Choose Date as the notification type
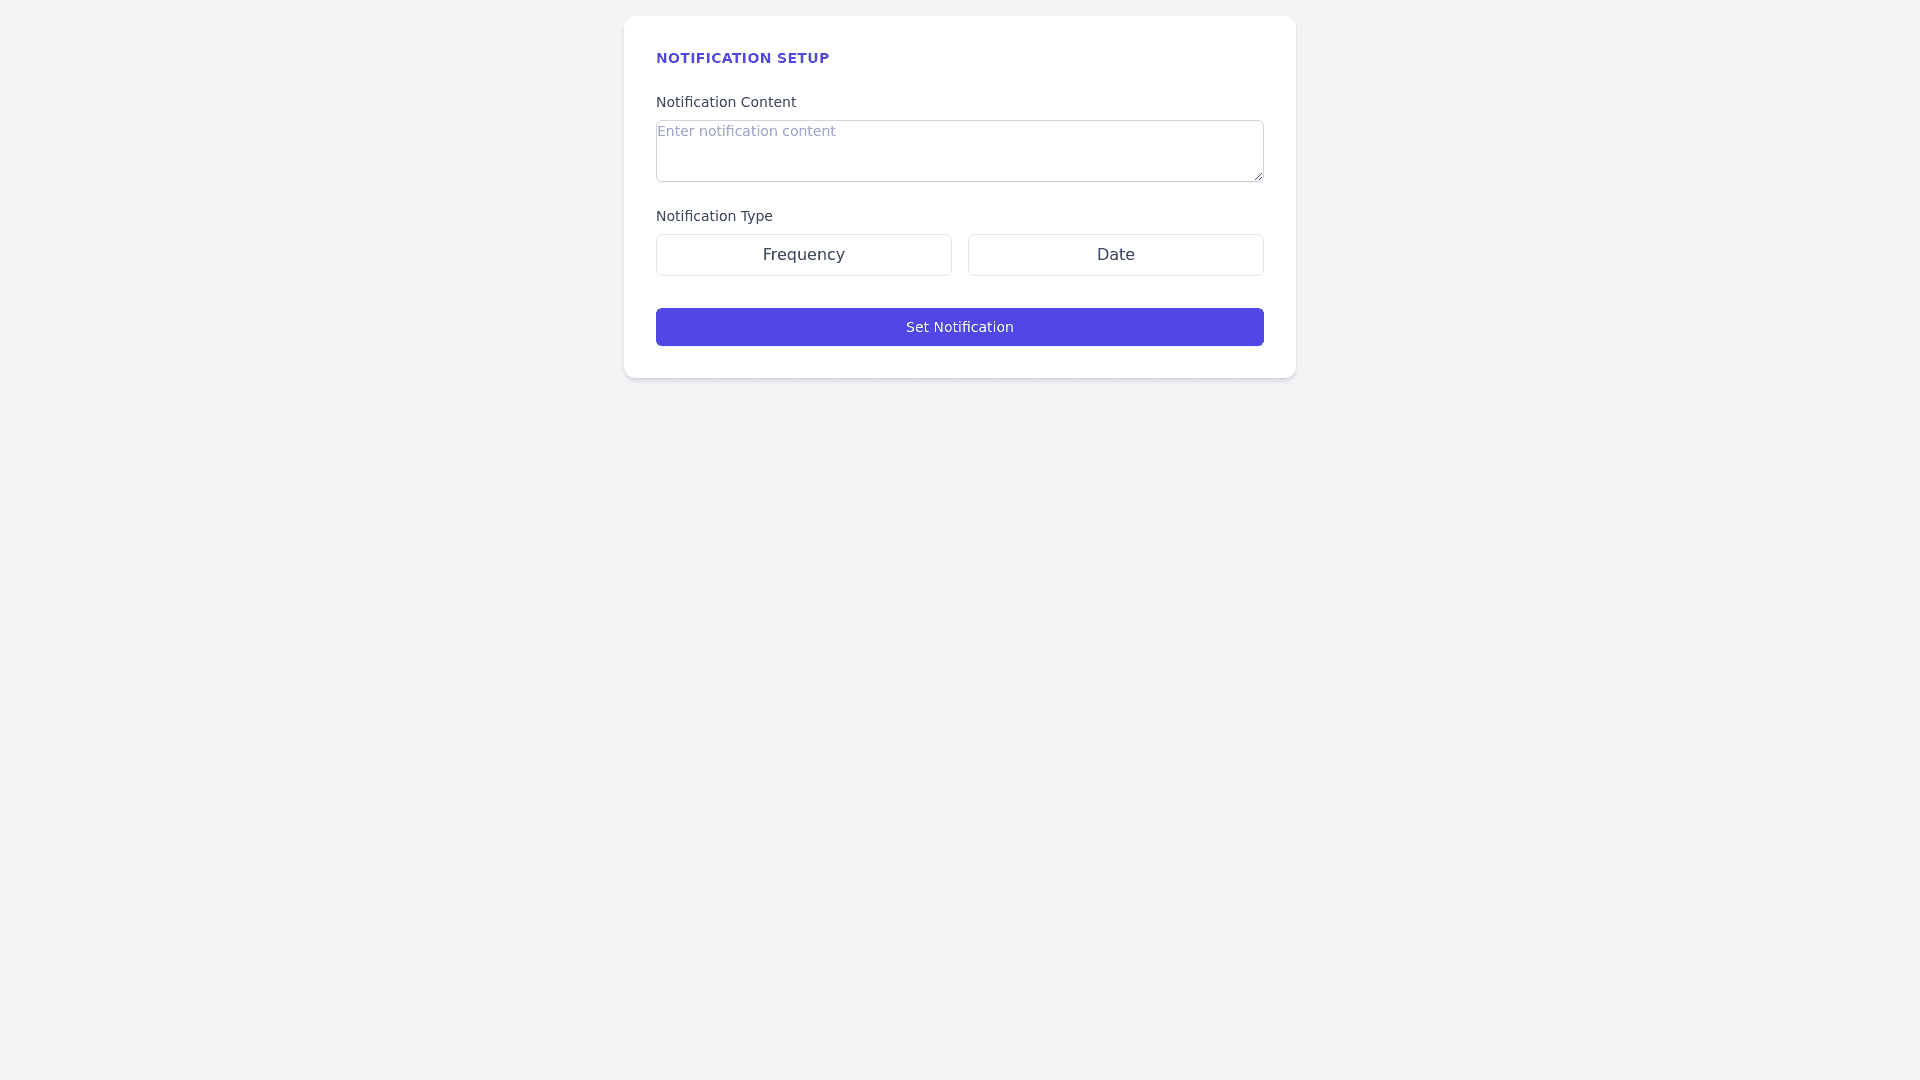This screenshot has height=1080, width=1920. [1115, 255]
